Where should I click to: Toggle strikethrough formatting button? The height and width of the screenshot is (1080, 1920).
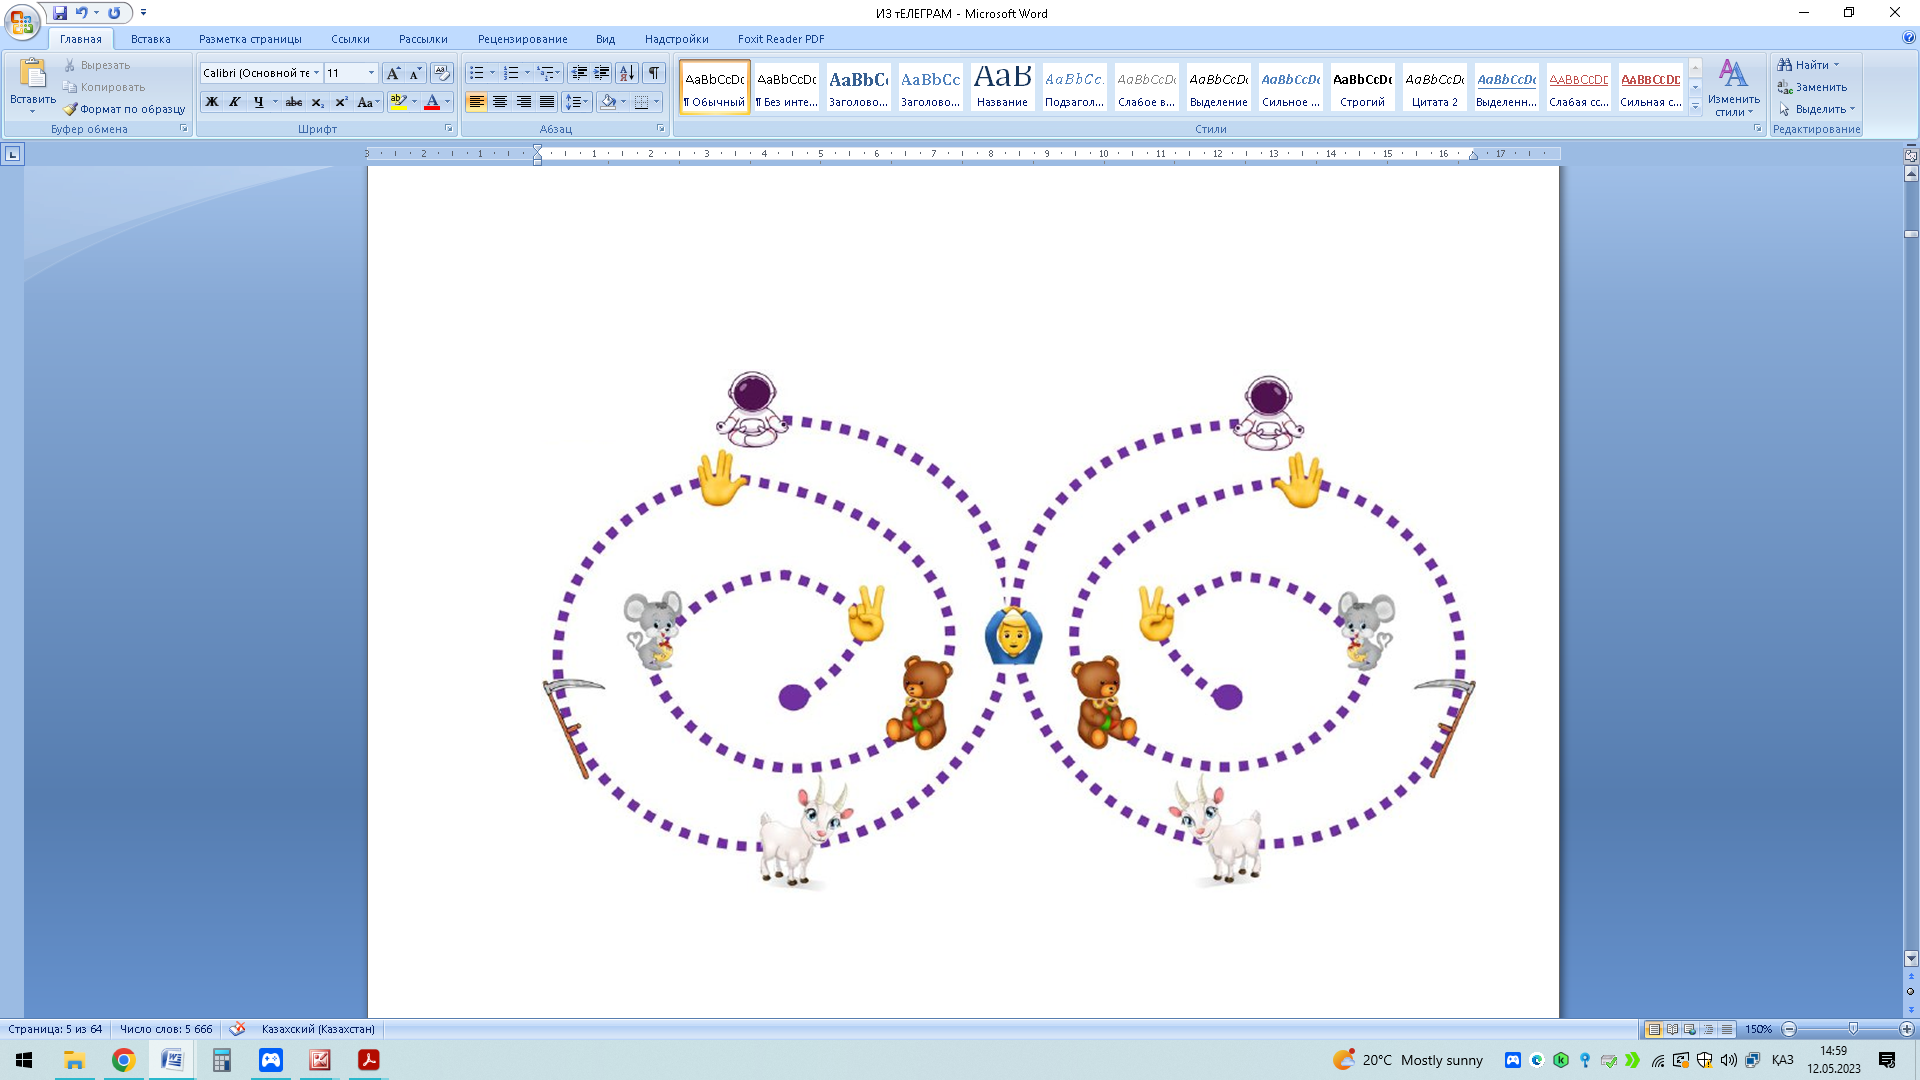point(294,102)
